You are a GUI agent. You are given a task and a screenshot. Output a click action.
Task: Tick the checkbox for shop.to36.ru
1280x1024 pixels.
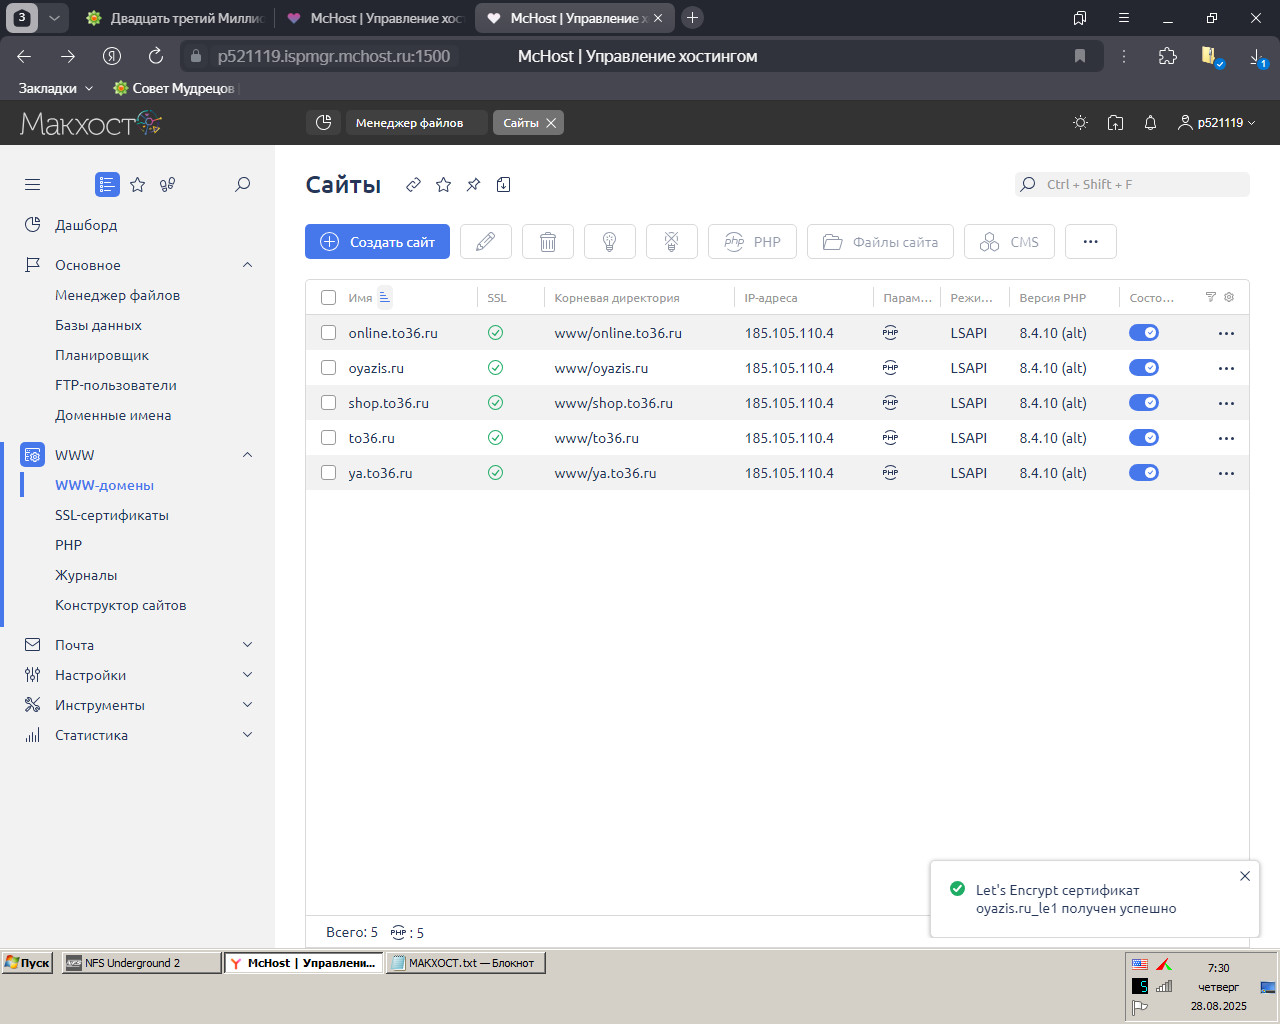click(x=328, y=403)
